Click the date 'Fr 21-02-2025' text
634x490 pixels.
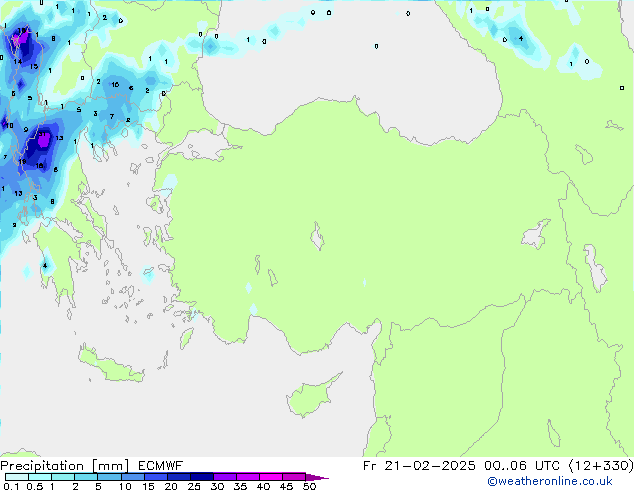coord(419,466)
